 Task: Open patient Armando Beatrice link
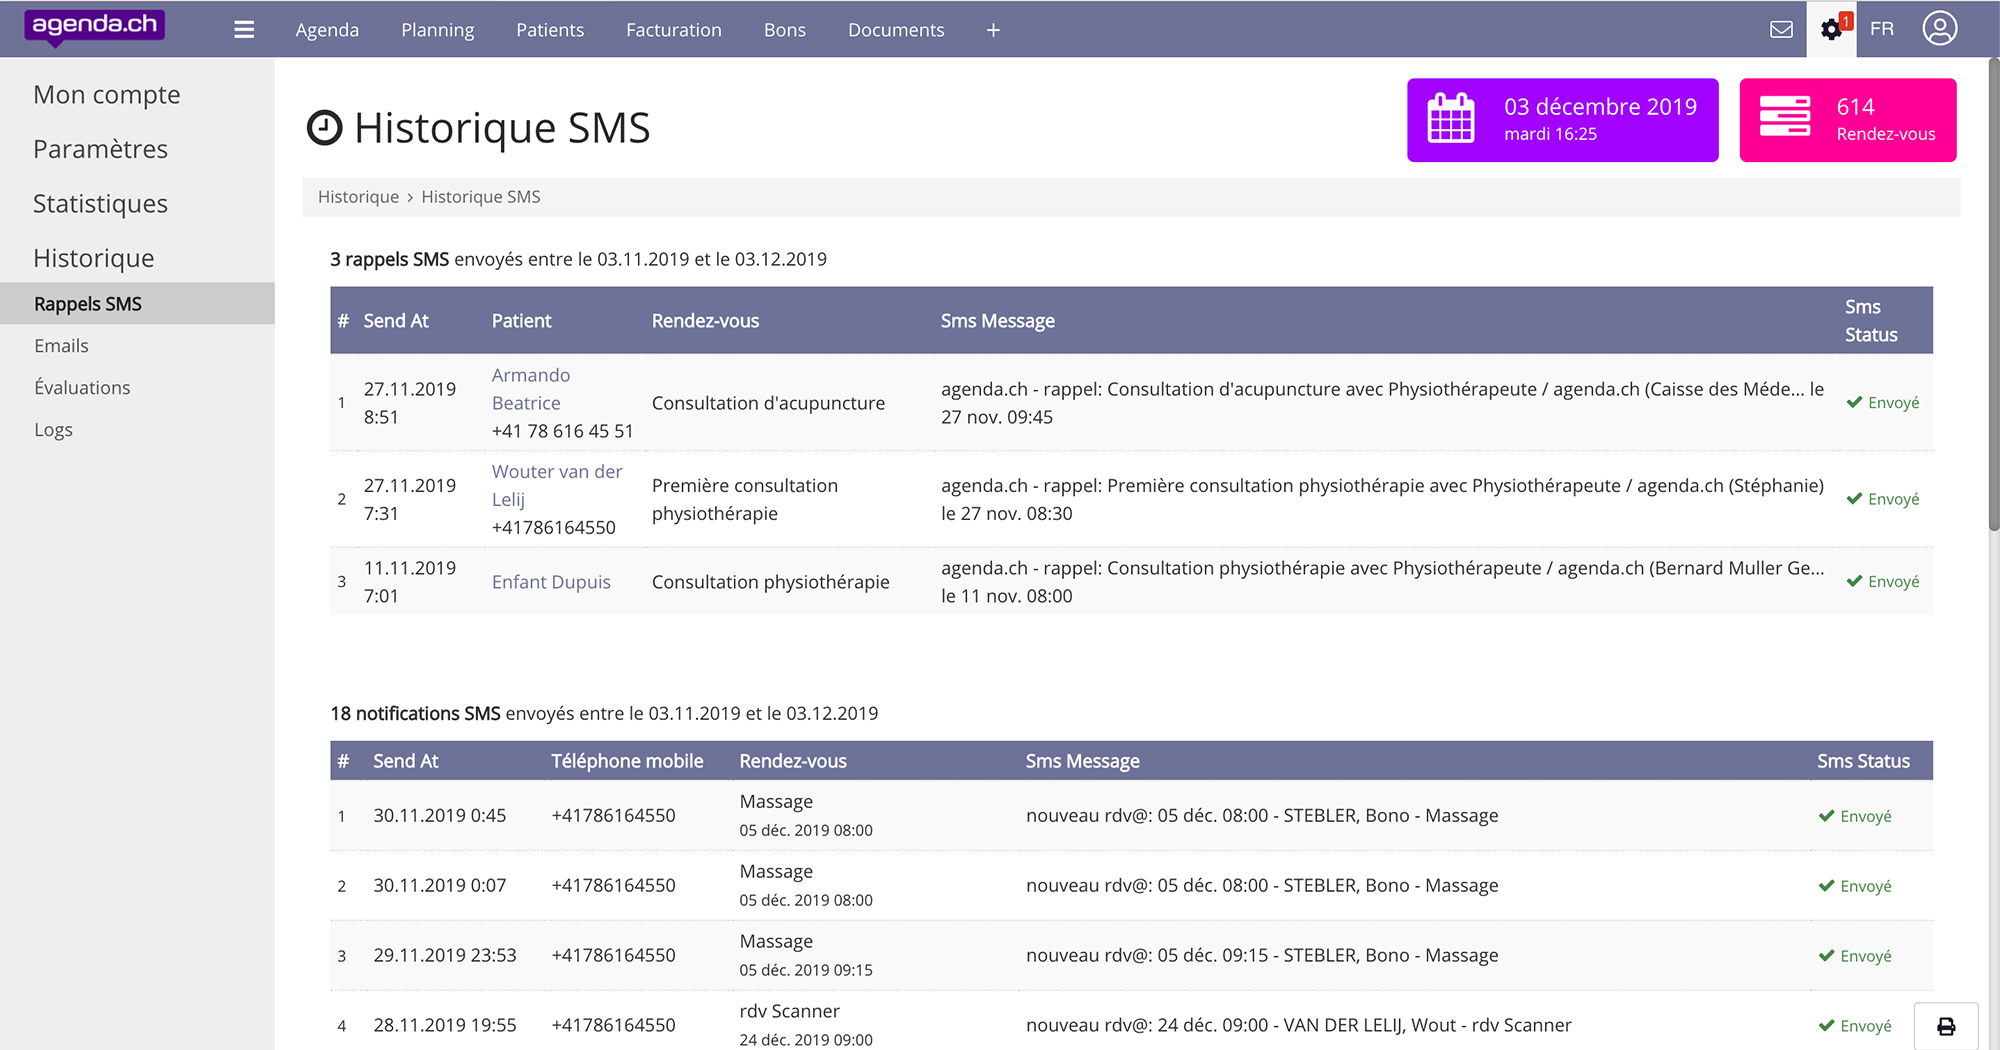tap(530, 389)
